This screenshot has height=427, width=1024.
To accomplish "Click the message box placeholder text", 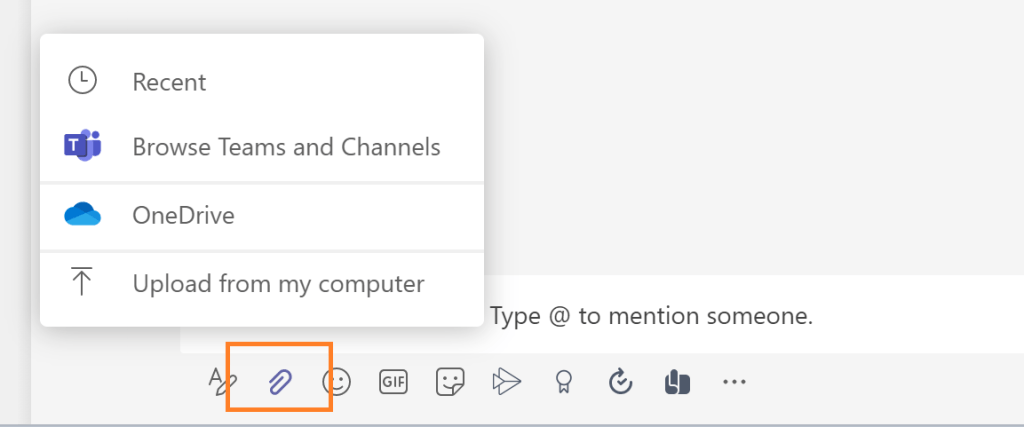I will point(651,317).
